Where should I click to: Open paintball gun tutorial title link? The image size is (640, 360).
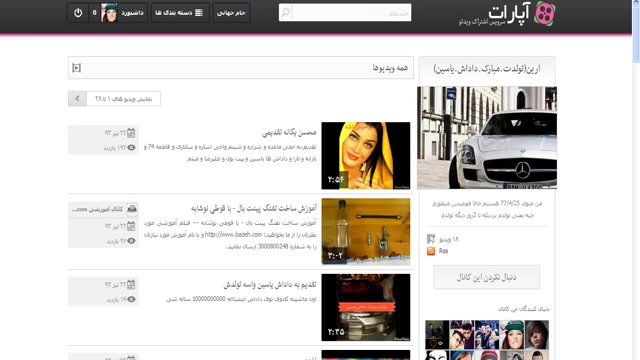point(254,208)
